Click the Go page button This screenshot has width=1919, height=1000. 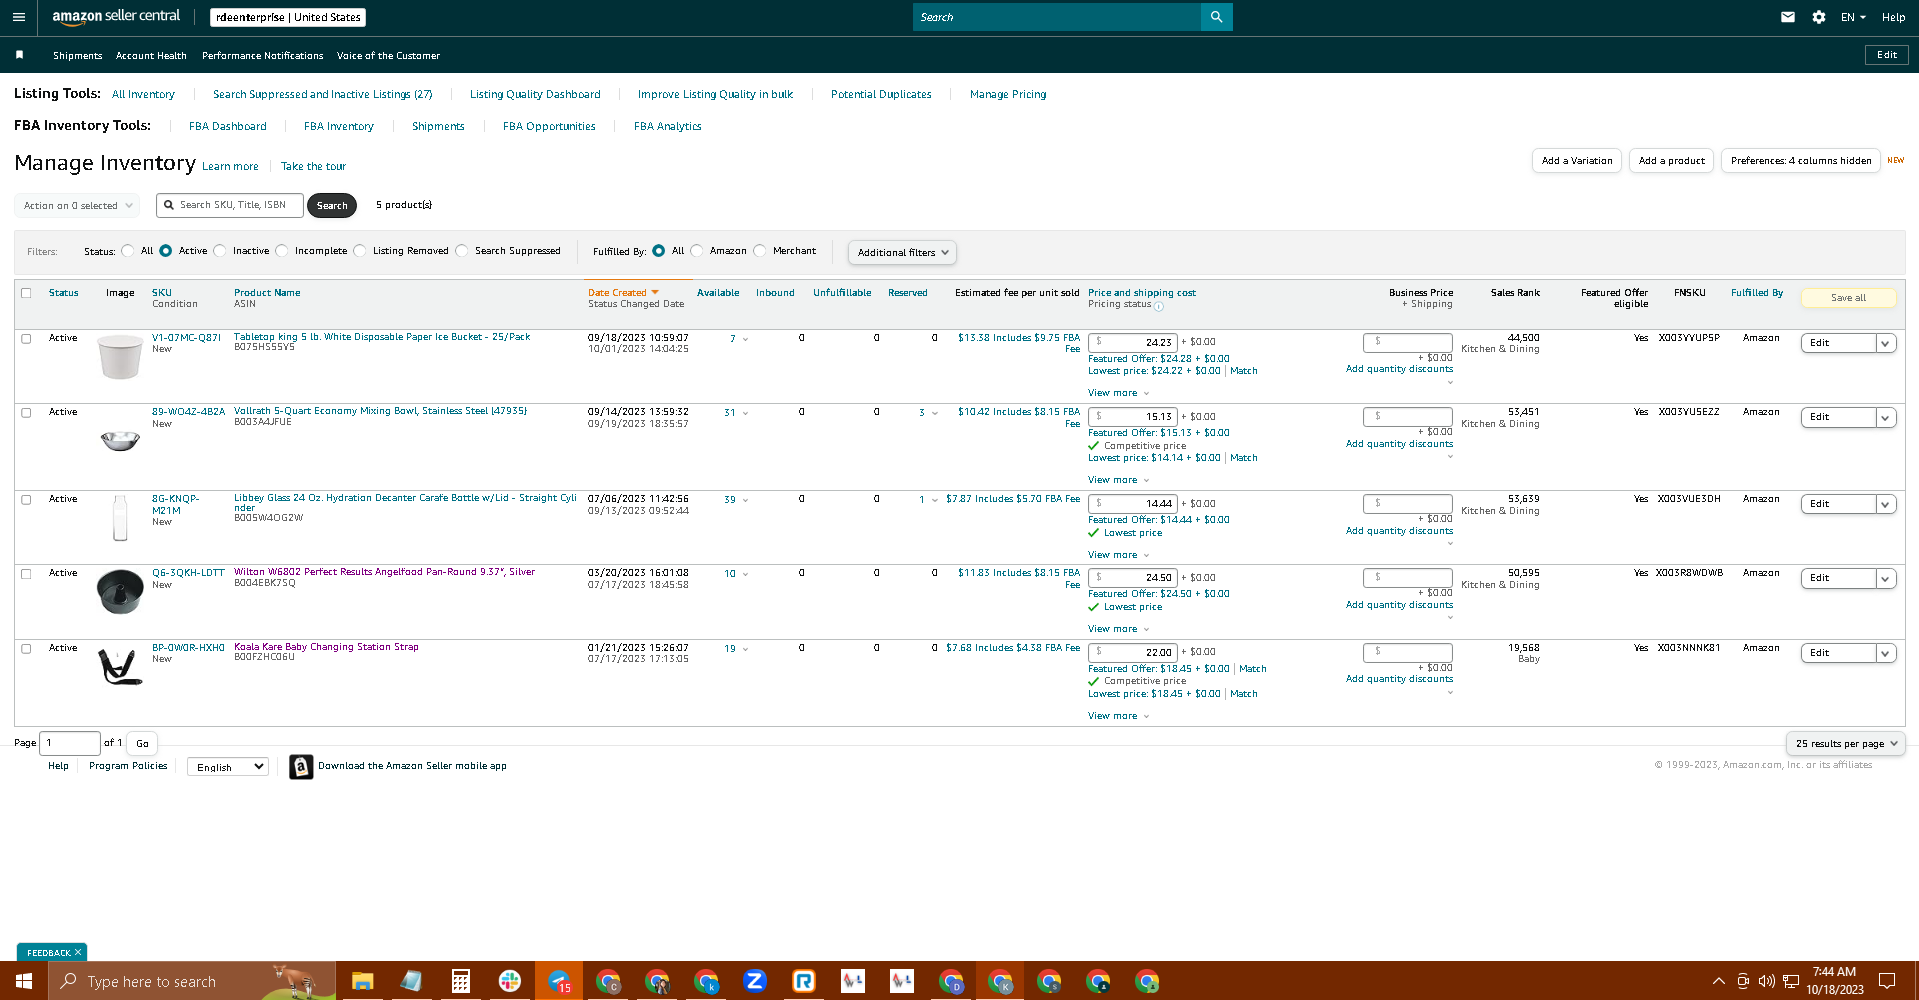(x=142, y=743)
